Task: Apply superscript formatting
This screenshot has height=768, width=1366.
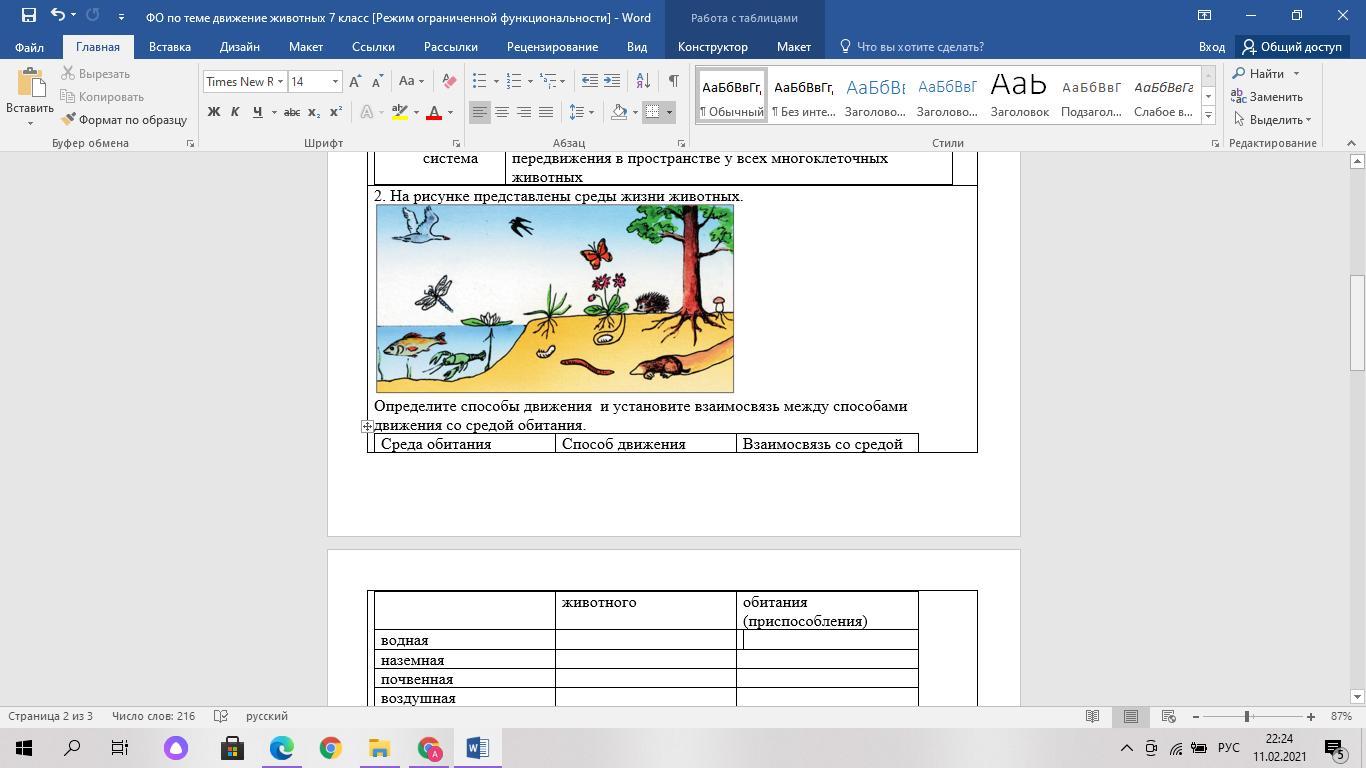Action: pos(336,112)
